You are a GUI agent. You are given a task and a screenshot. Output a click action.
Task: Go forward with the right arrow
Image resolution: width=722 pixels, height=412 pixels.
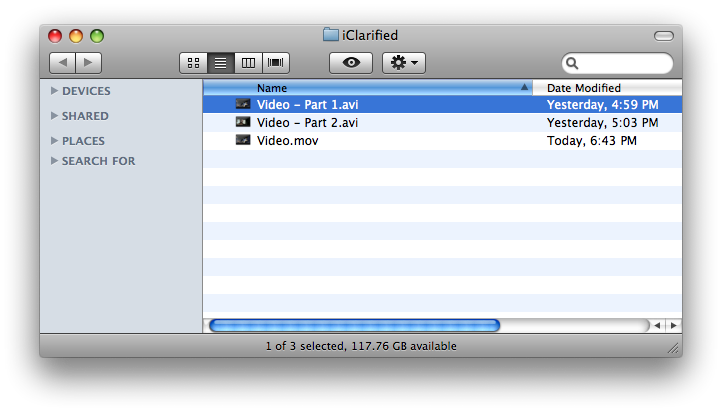point(88,63)
